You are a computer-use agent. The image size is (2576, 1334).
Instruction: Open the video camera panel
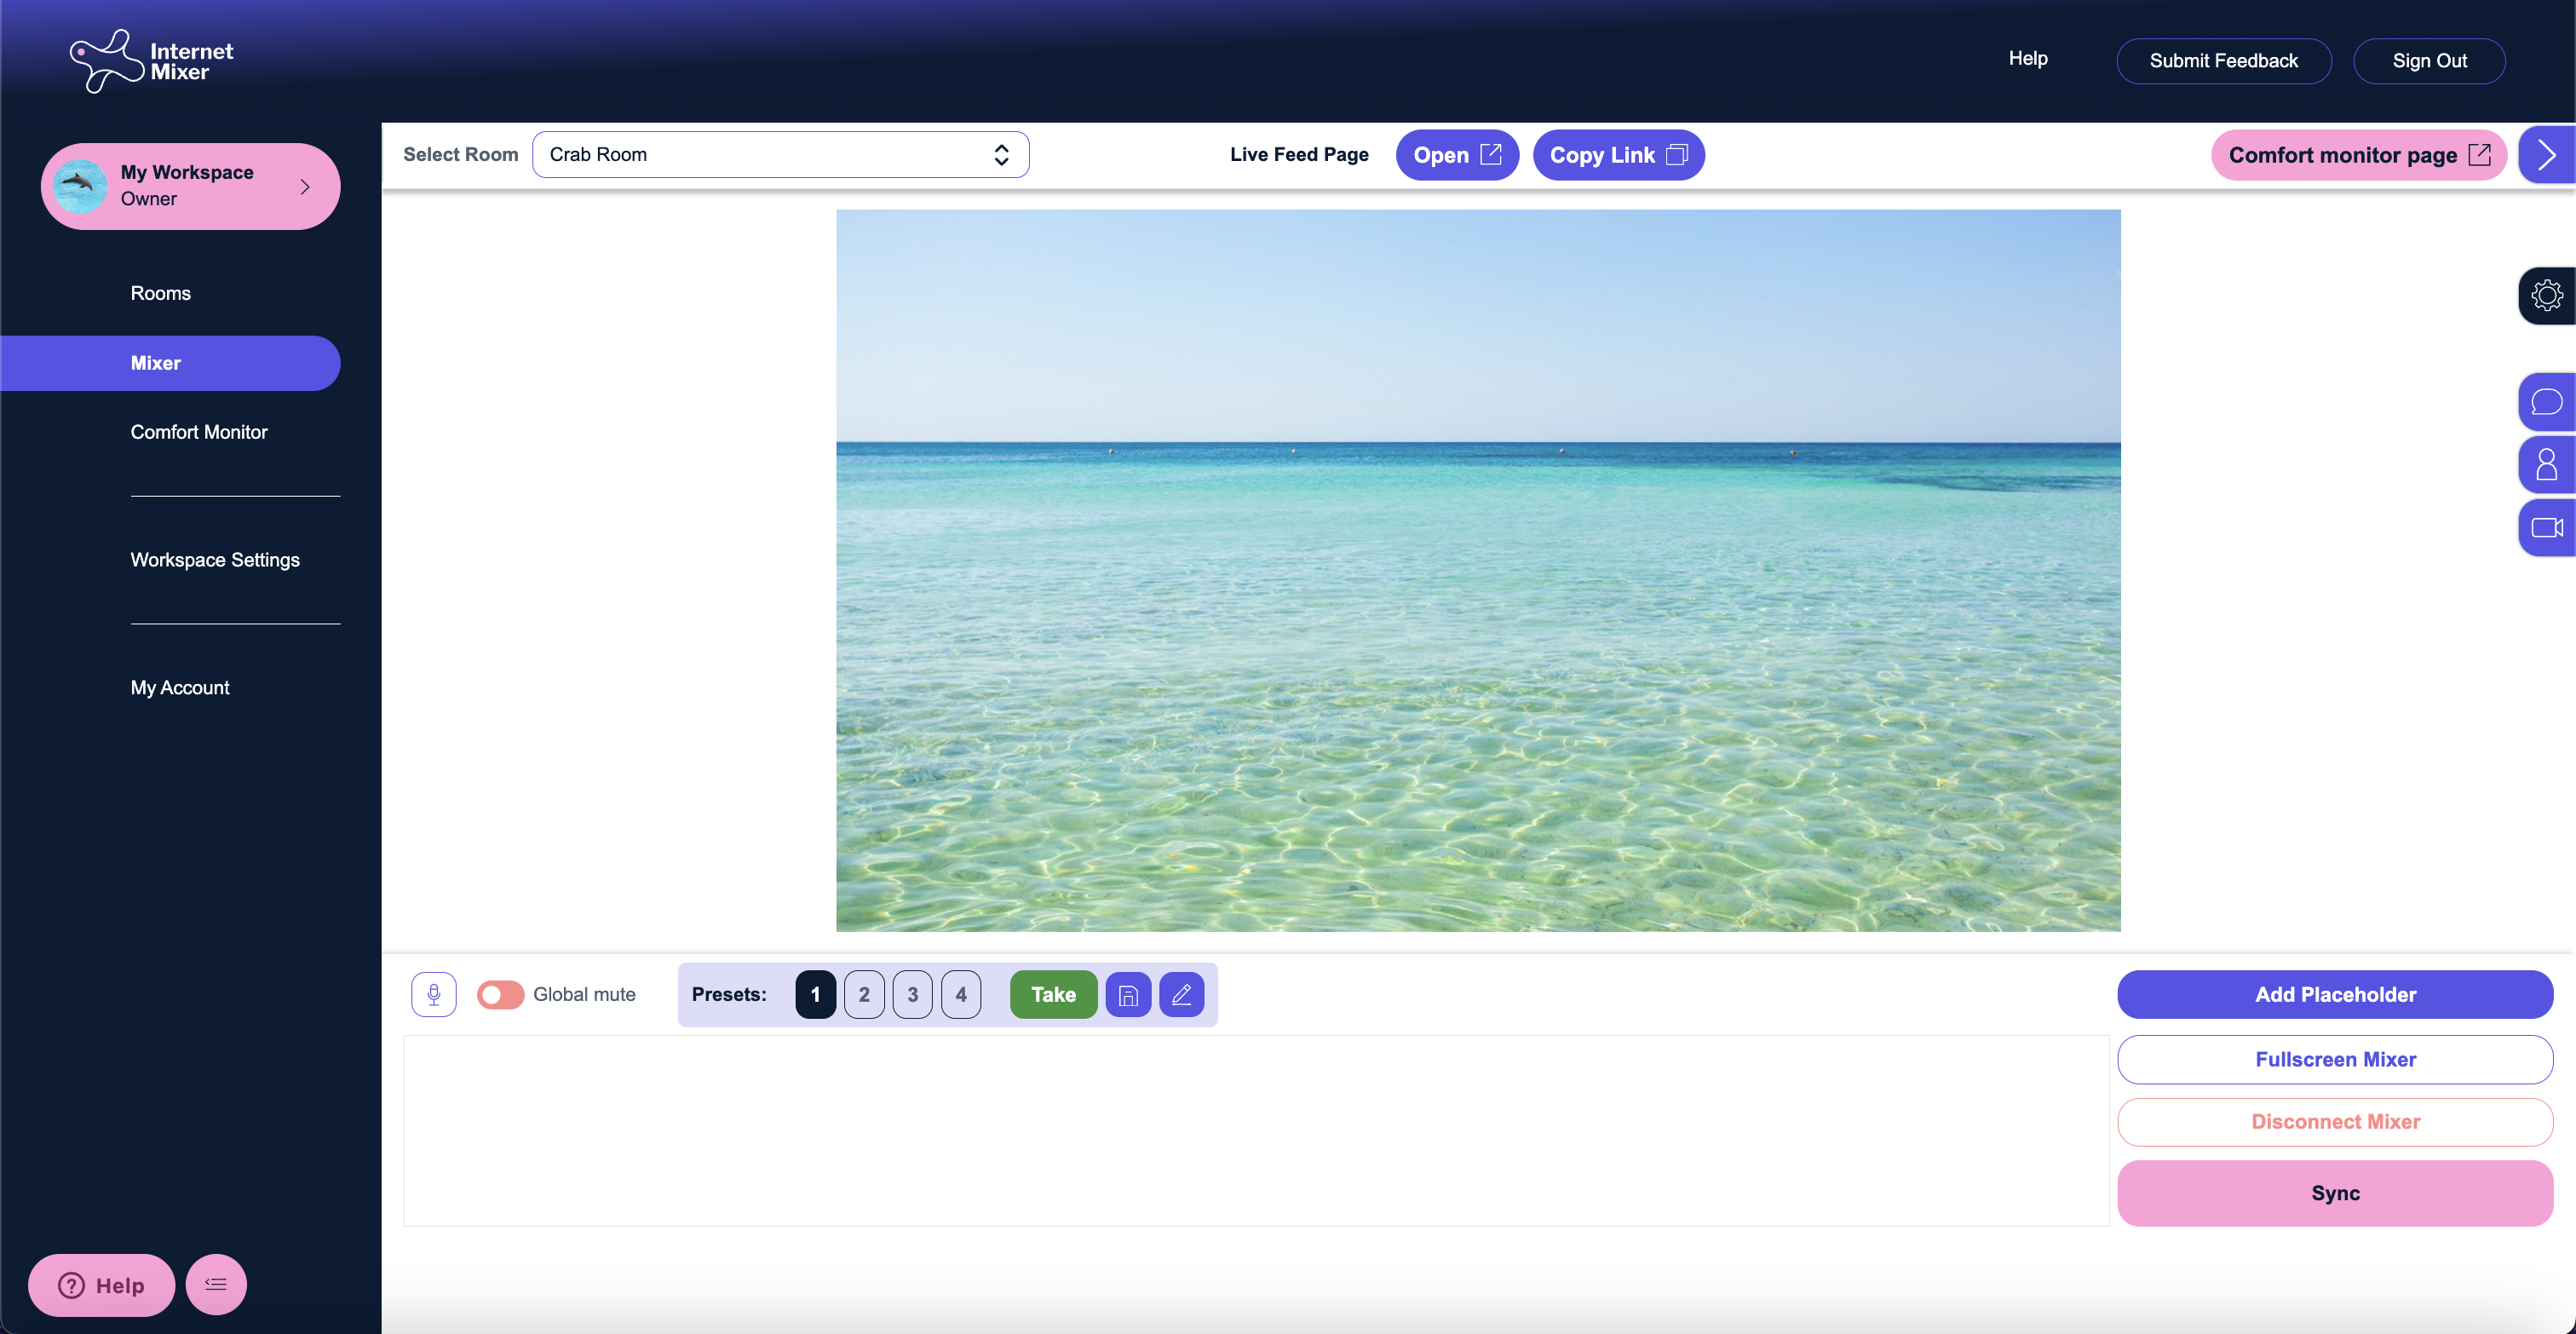click(2547, 528)
